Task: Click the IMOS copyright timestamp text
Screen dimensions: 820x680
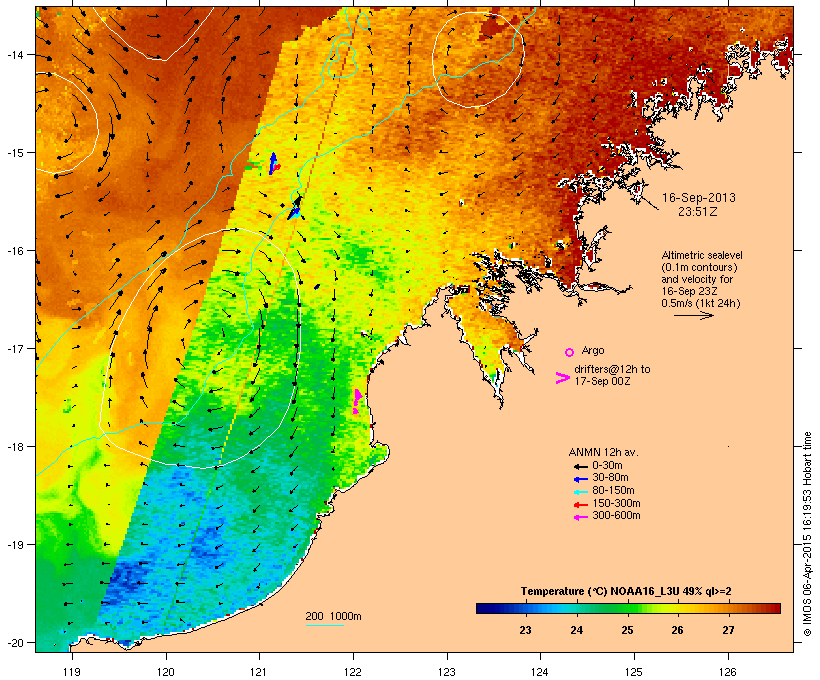Action: (x=807, y=535)
